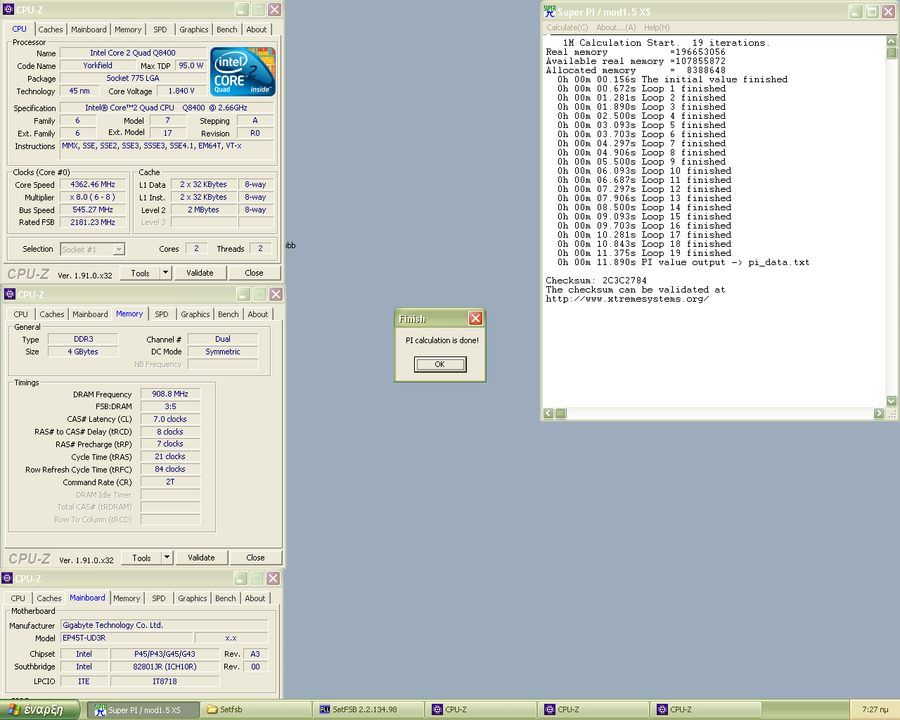Open the Bench tab in top CPU-Z window
Viewport: 900px width, 720px height.
(227, 29)
